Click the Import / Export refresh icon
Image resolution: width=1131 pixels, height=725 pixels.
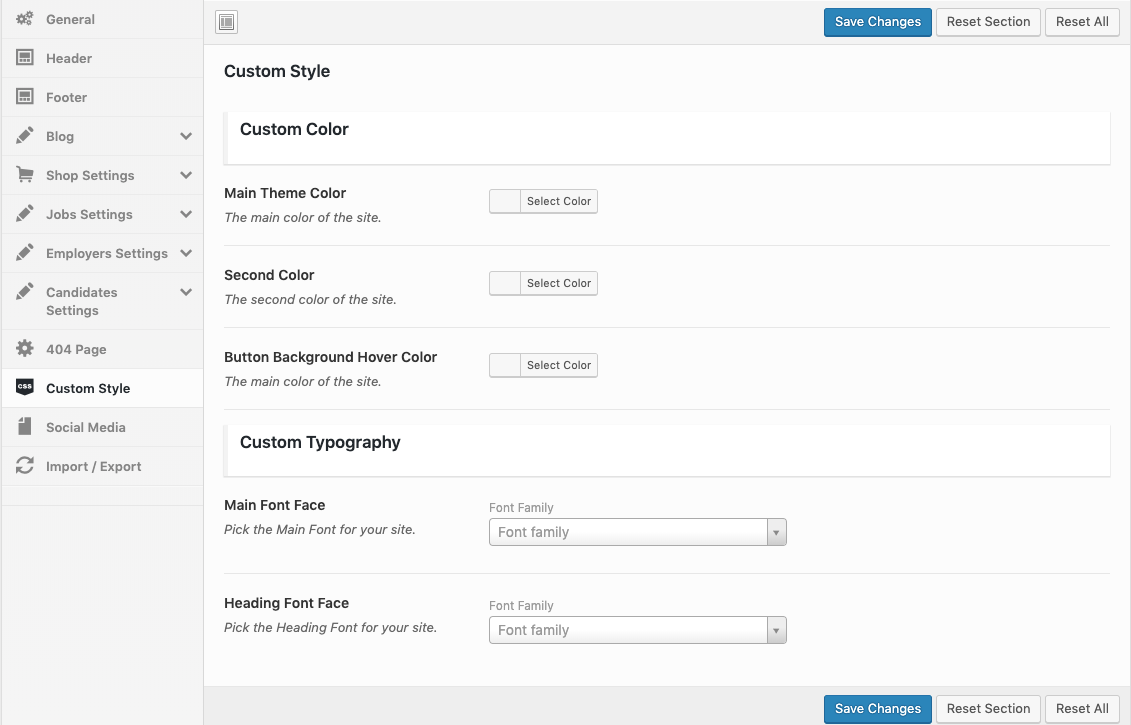tap(25, 466)
